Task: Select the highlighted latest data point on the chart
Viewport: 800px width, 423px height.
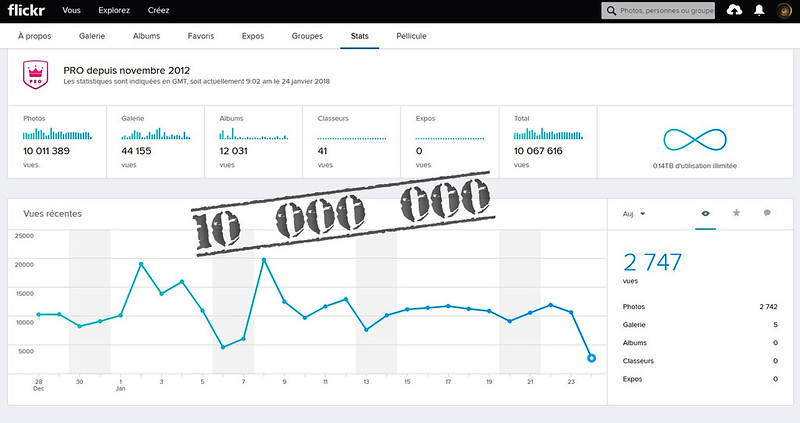Action: (591, 358)
